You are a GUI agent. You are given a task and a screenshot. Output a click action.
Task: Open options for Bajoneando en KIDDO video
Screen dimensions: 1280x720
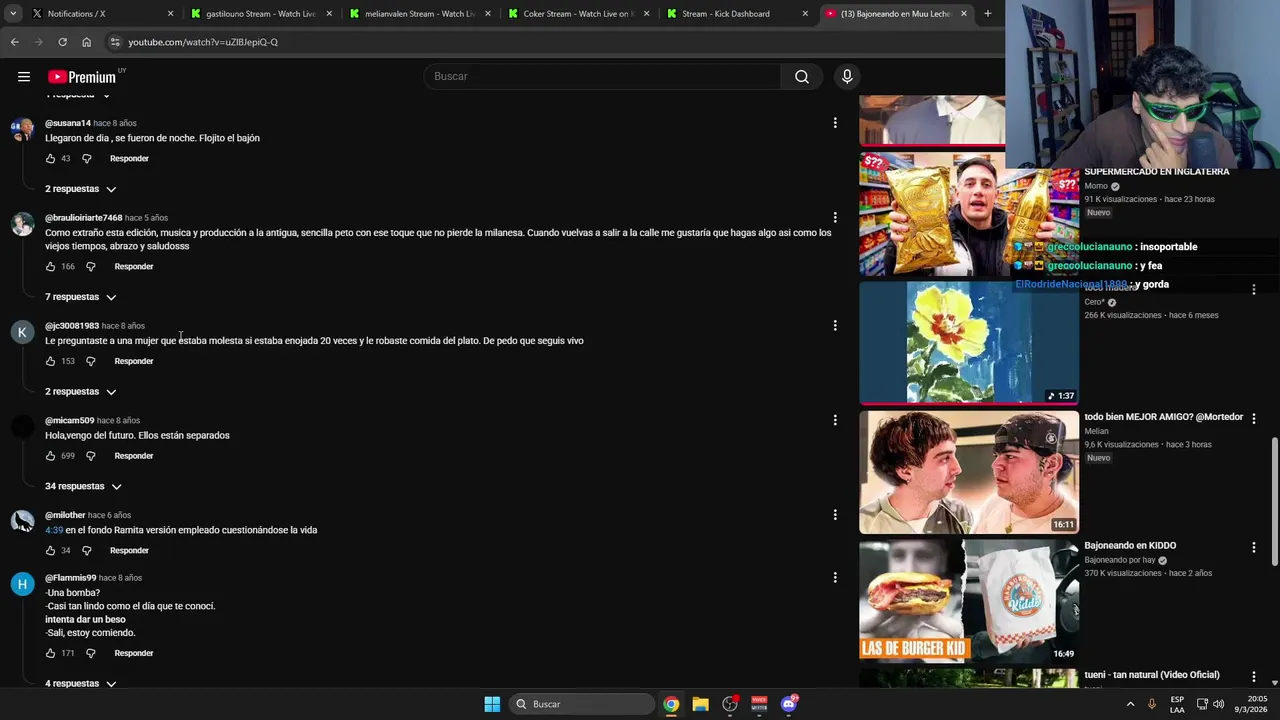point(1254,547)
